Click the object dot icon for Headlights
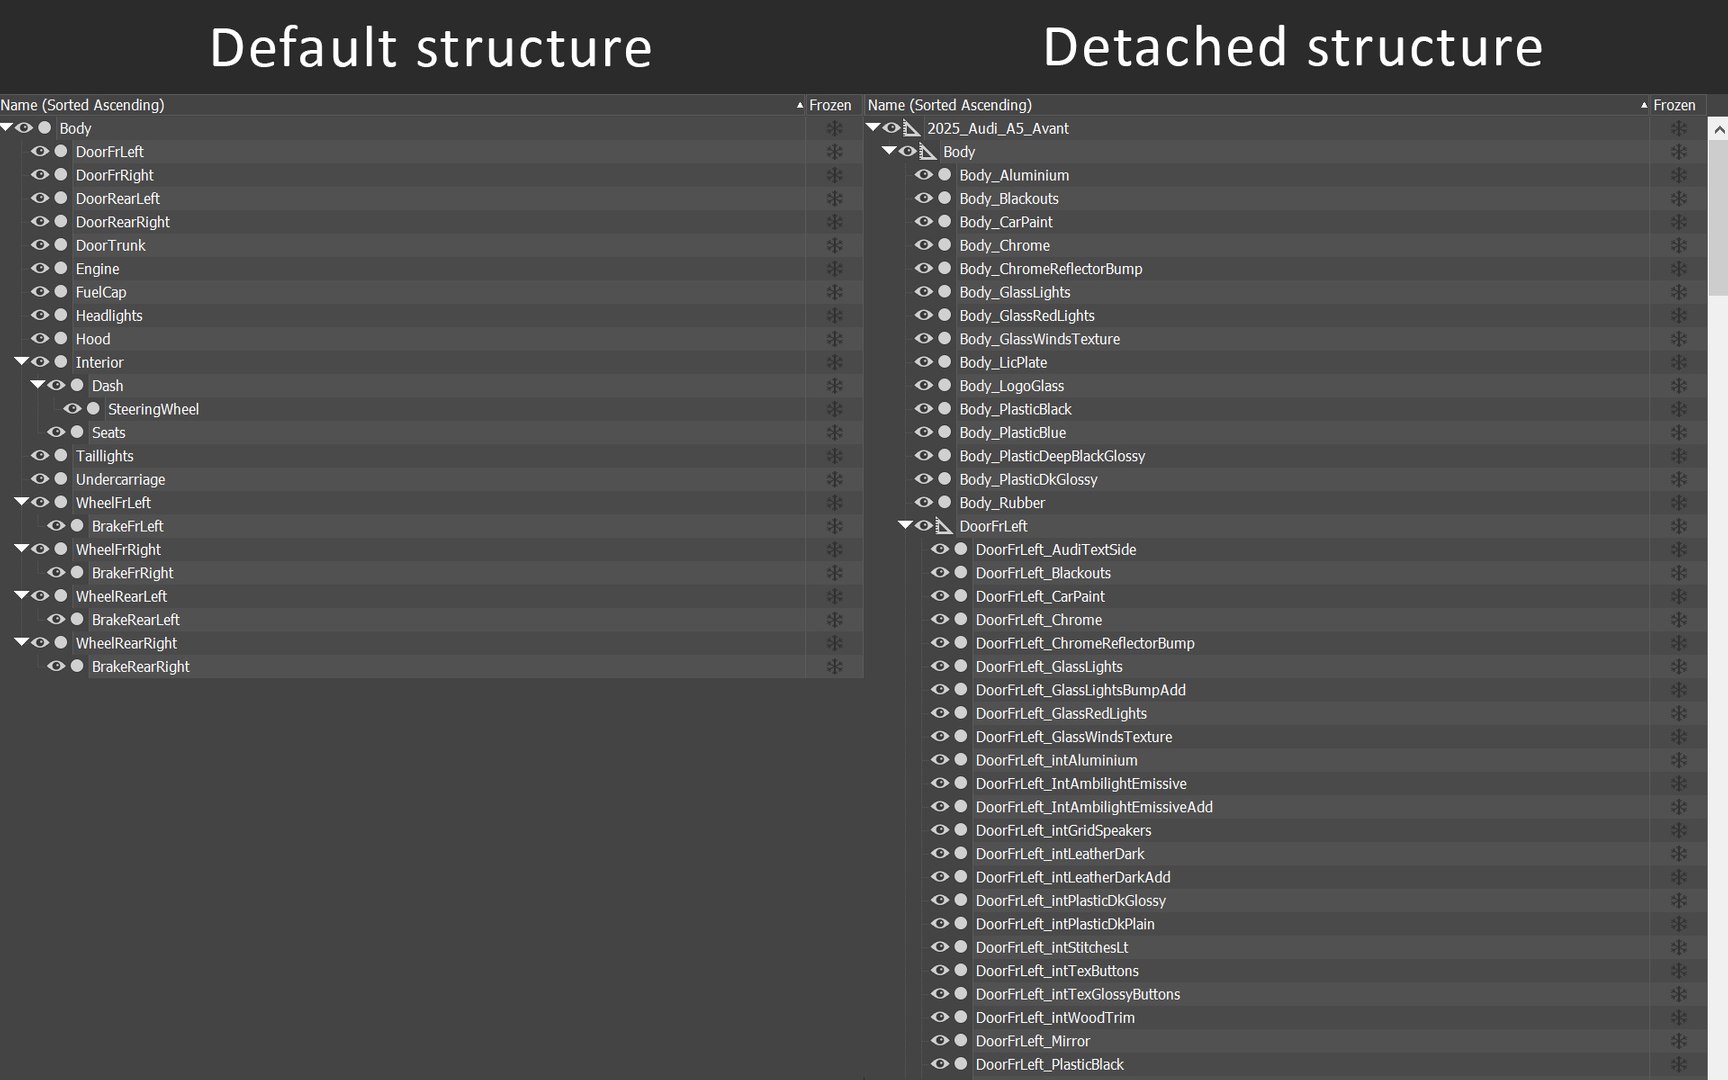Screen dimensions: 1728x1080 [61, 315]
